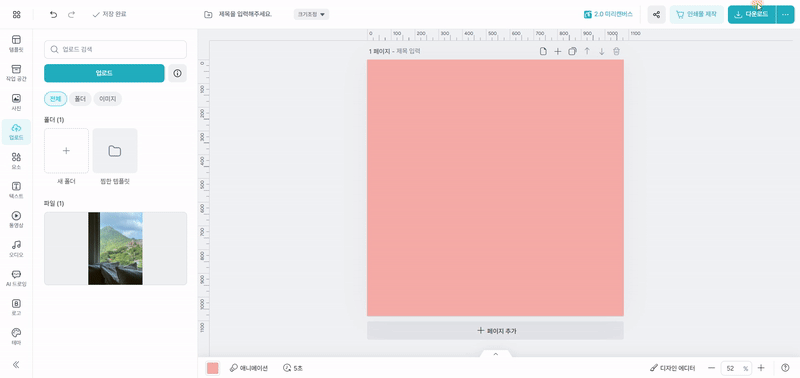Click the undo arrow

pos(54,14)
